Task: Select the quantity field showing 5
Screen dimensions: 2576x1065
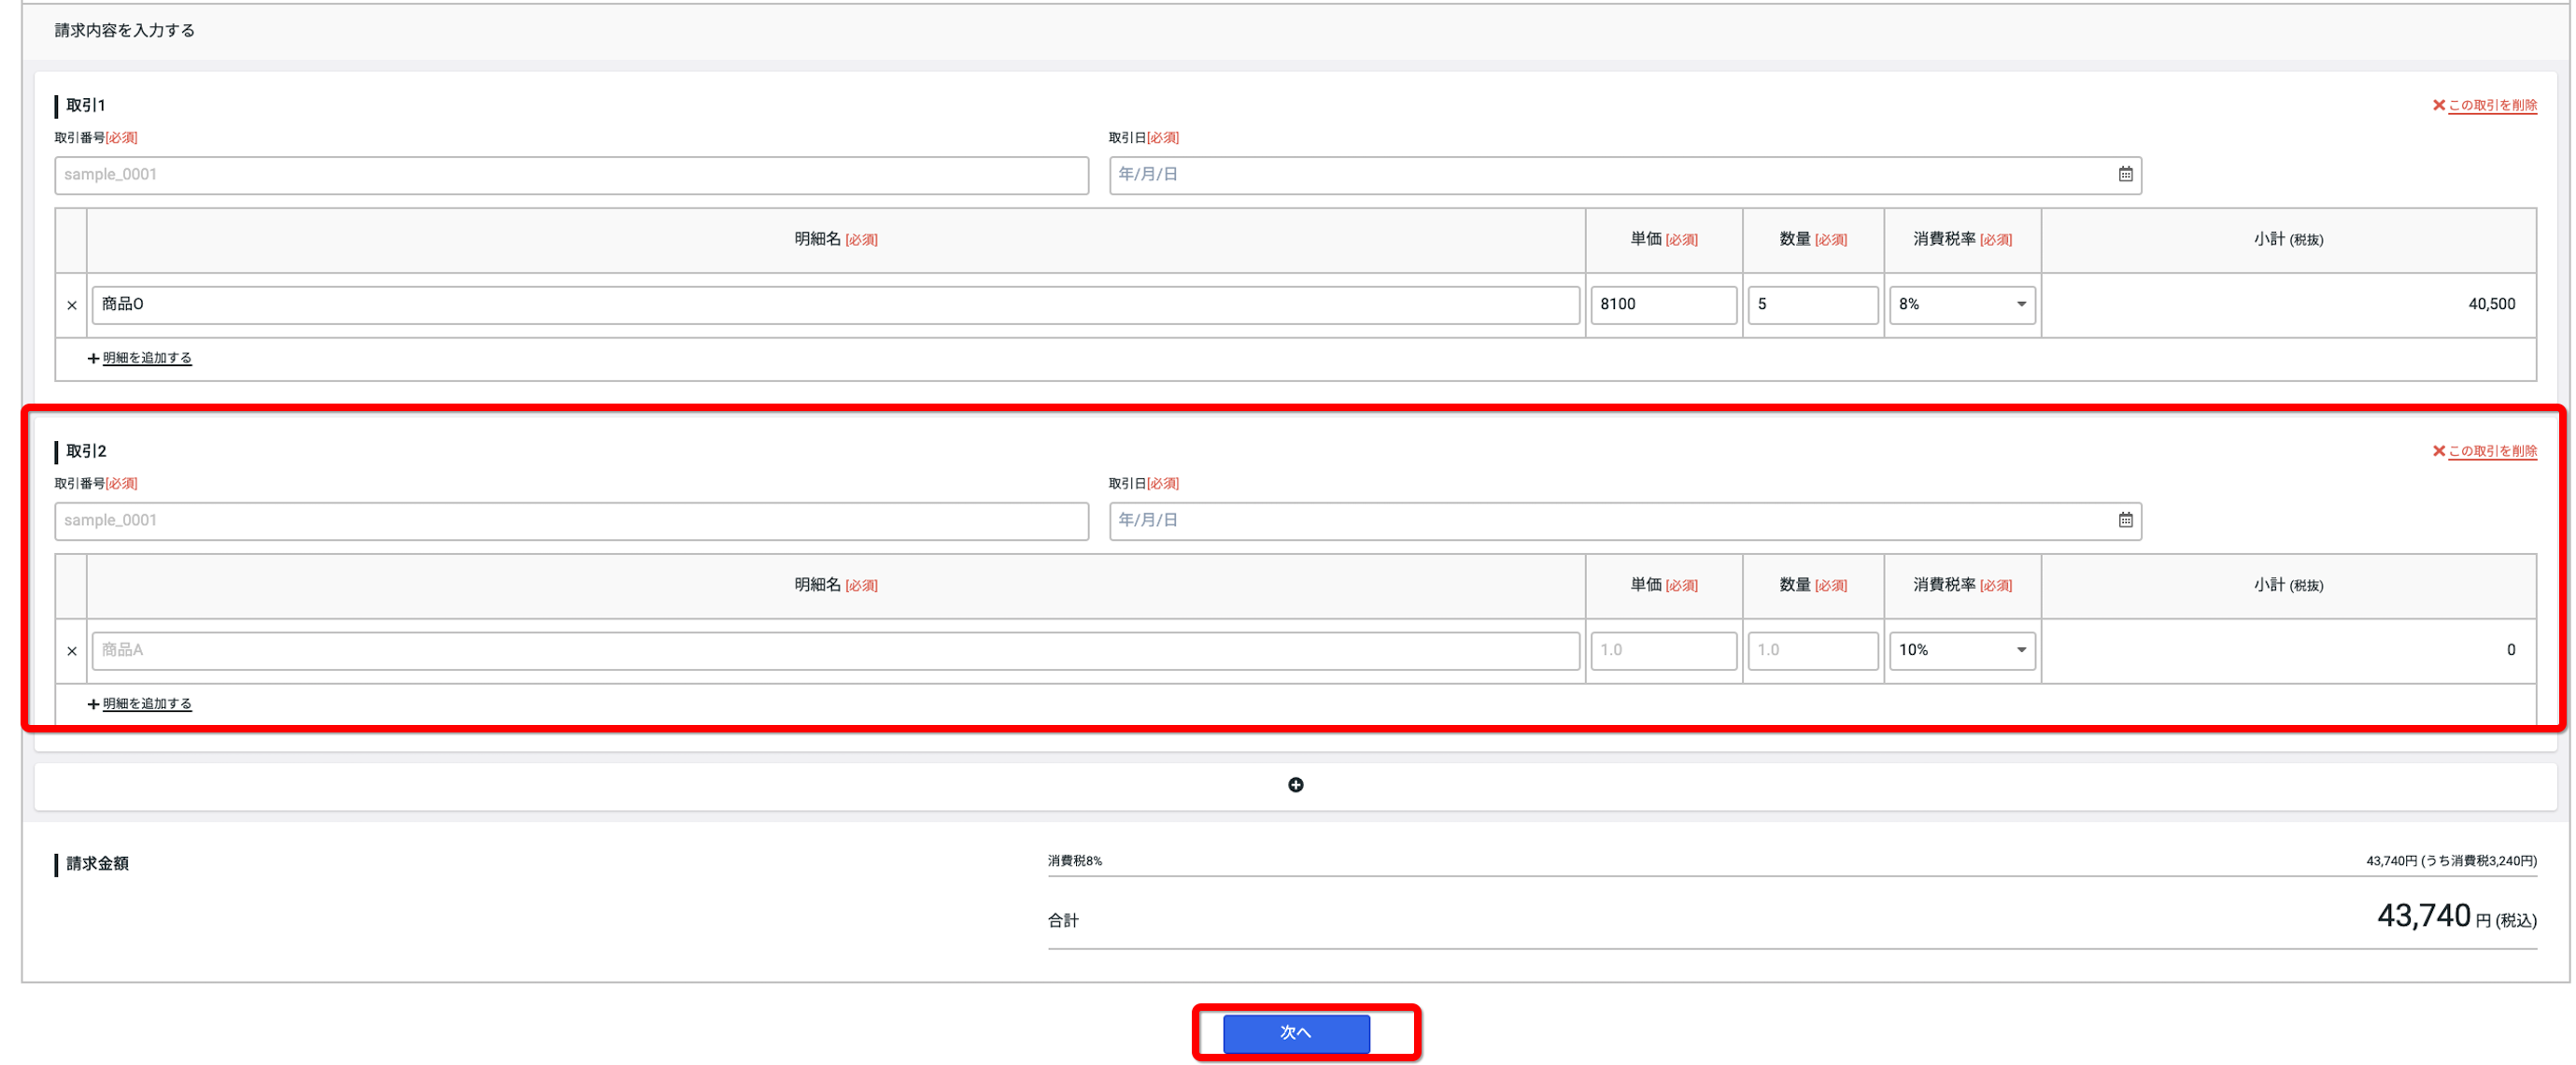Action: point(1812,304)
